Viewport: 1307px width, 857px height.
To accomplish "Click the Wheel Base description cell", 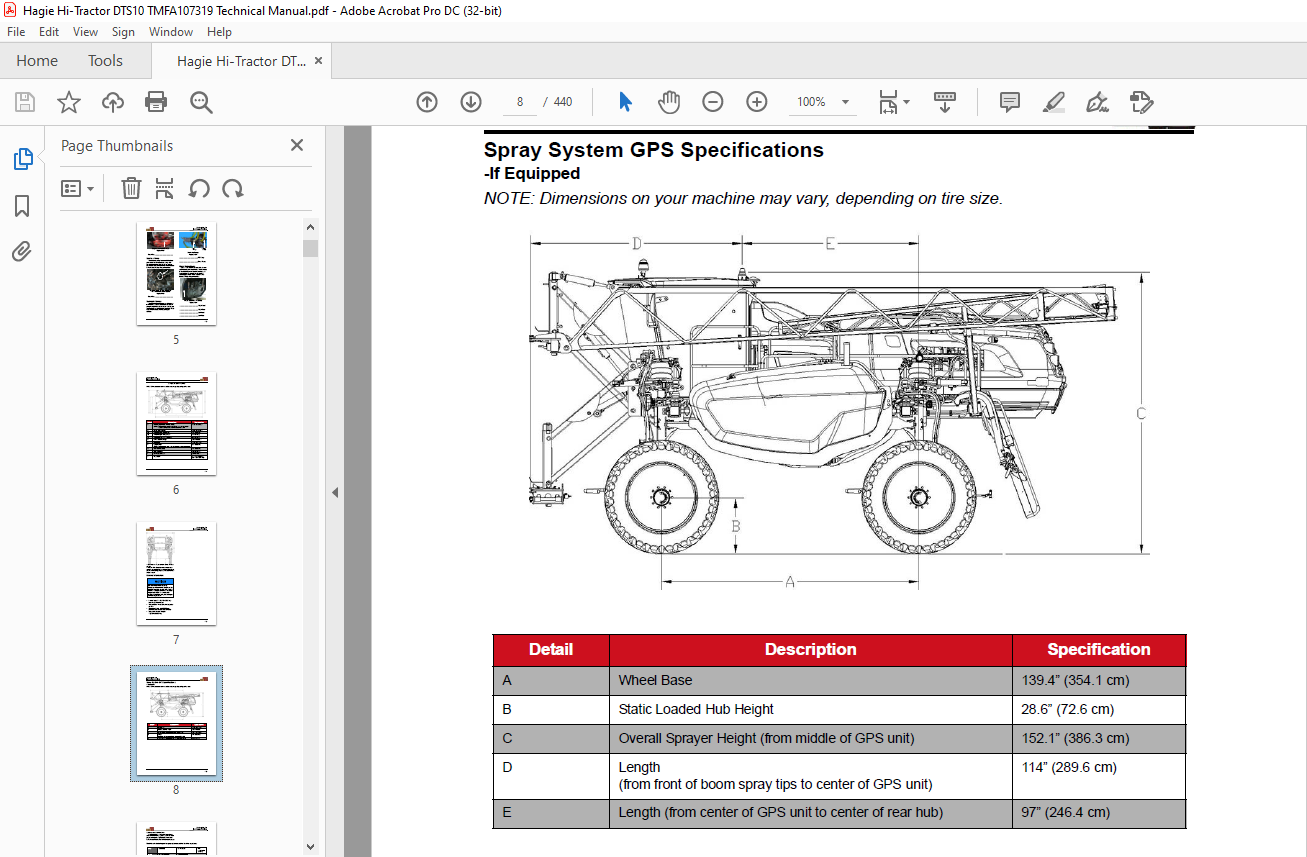I will pyautogui.click(x=810, y=680).
